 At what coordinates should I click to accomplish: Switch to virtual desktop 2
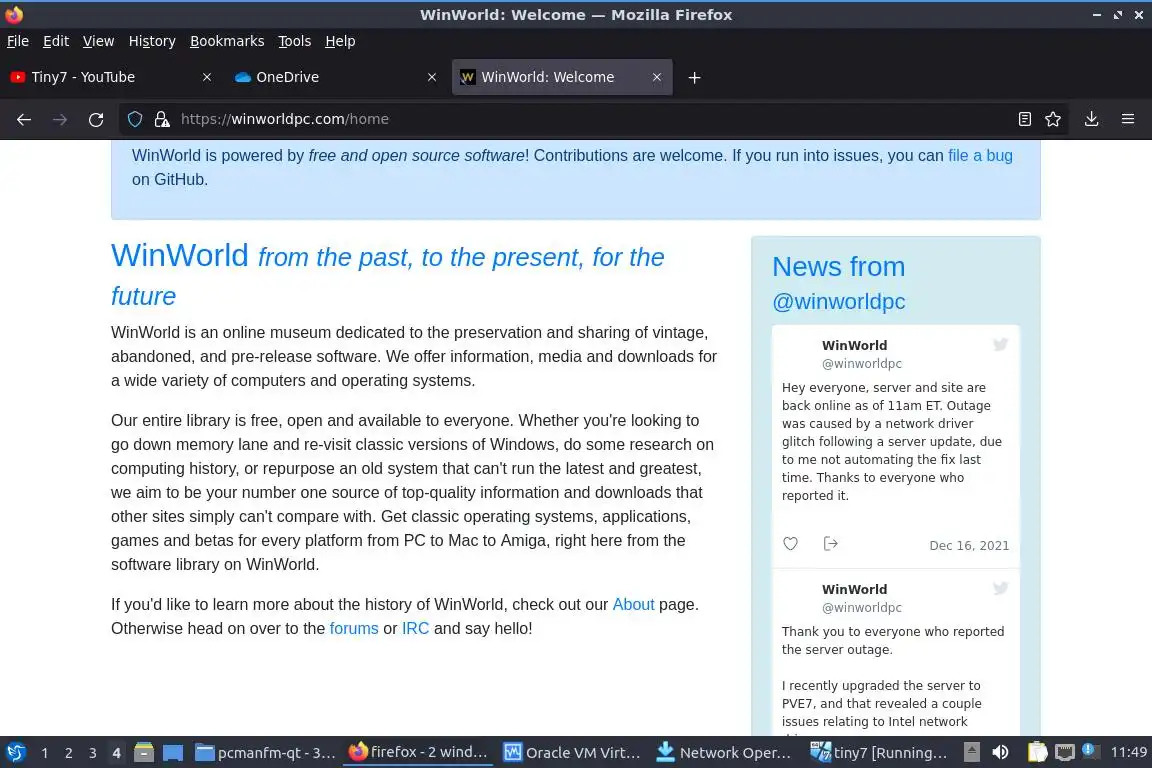pyautogui.click(x=69, y=753)
